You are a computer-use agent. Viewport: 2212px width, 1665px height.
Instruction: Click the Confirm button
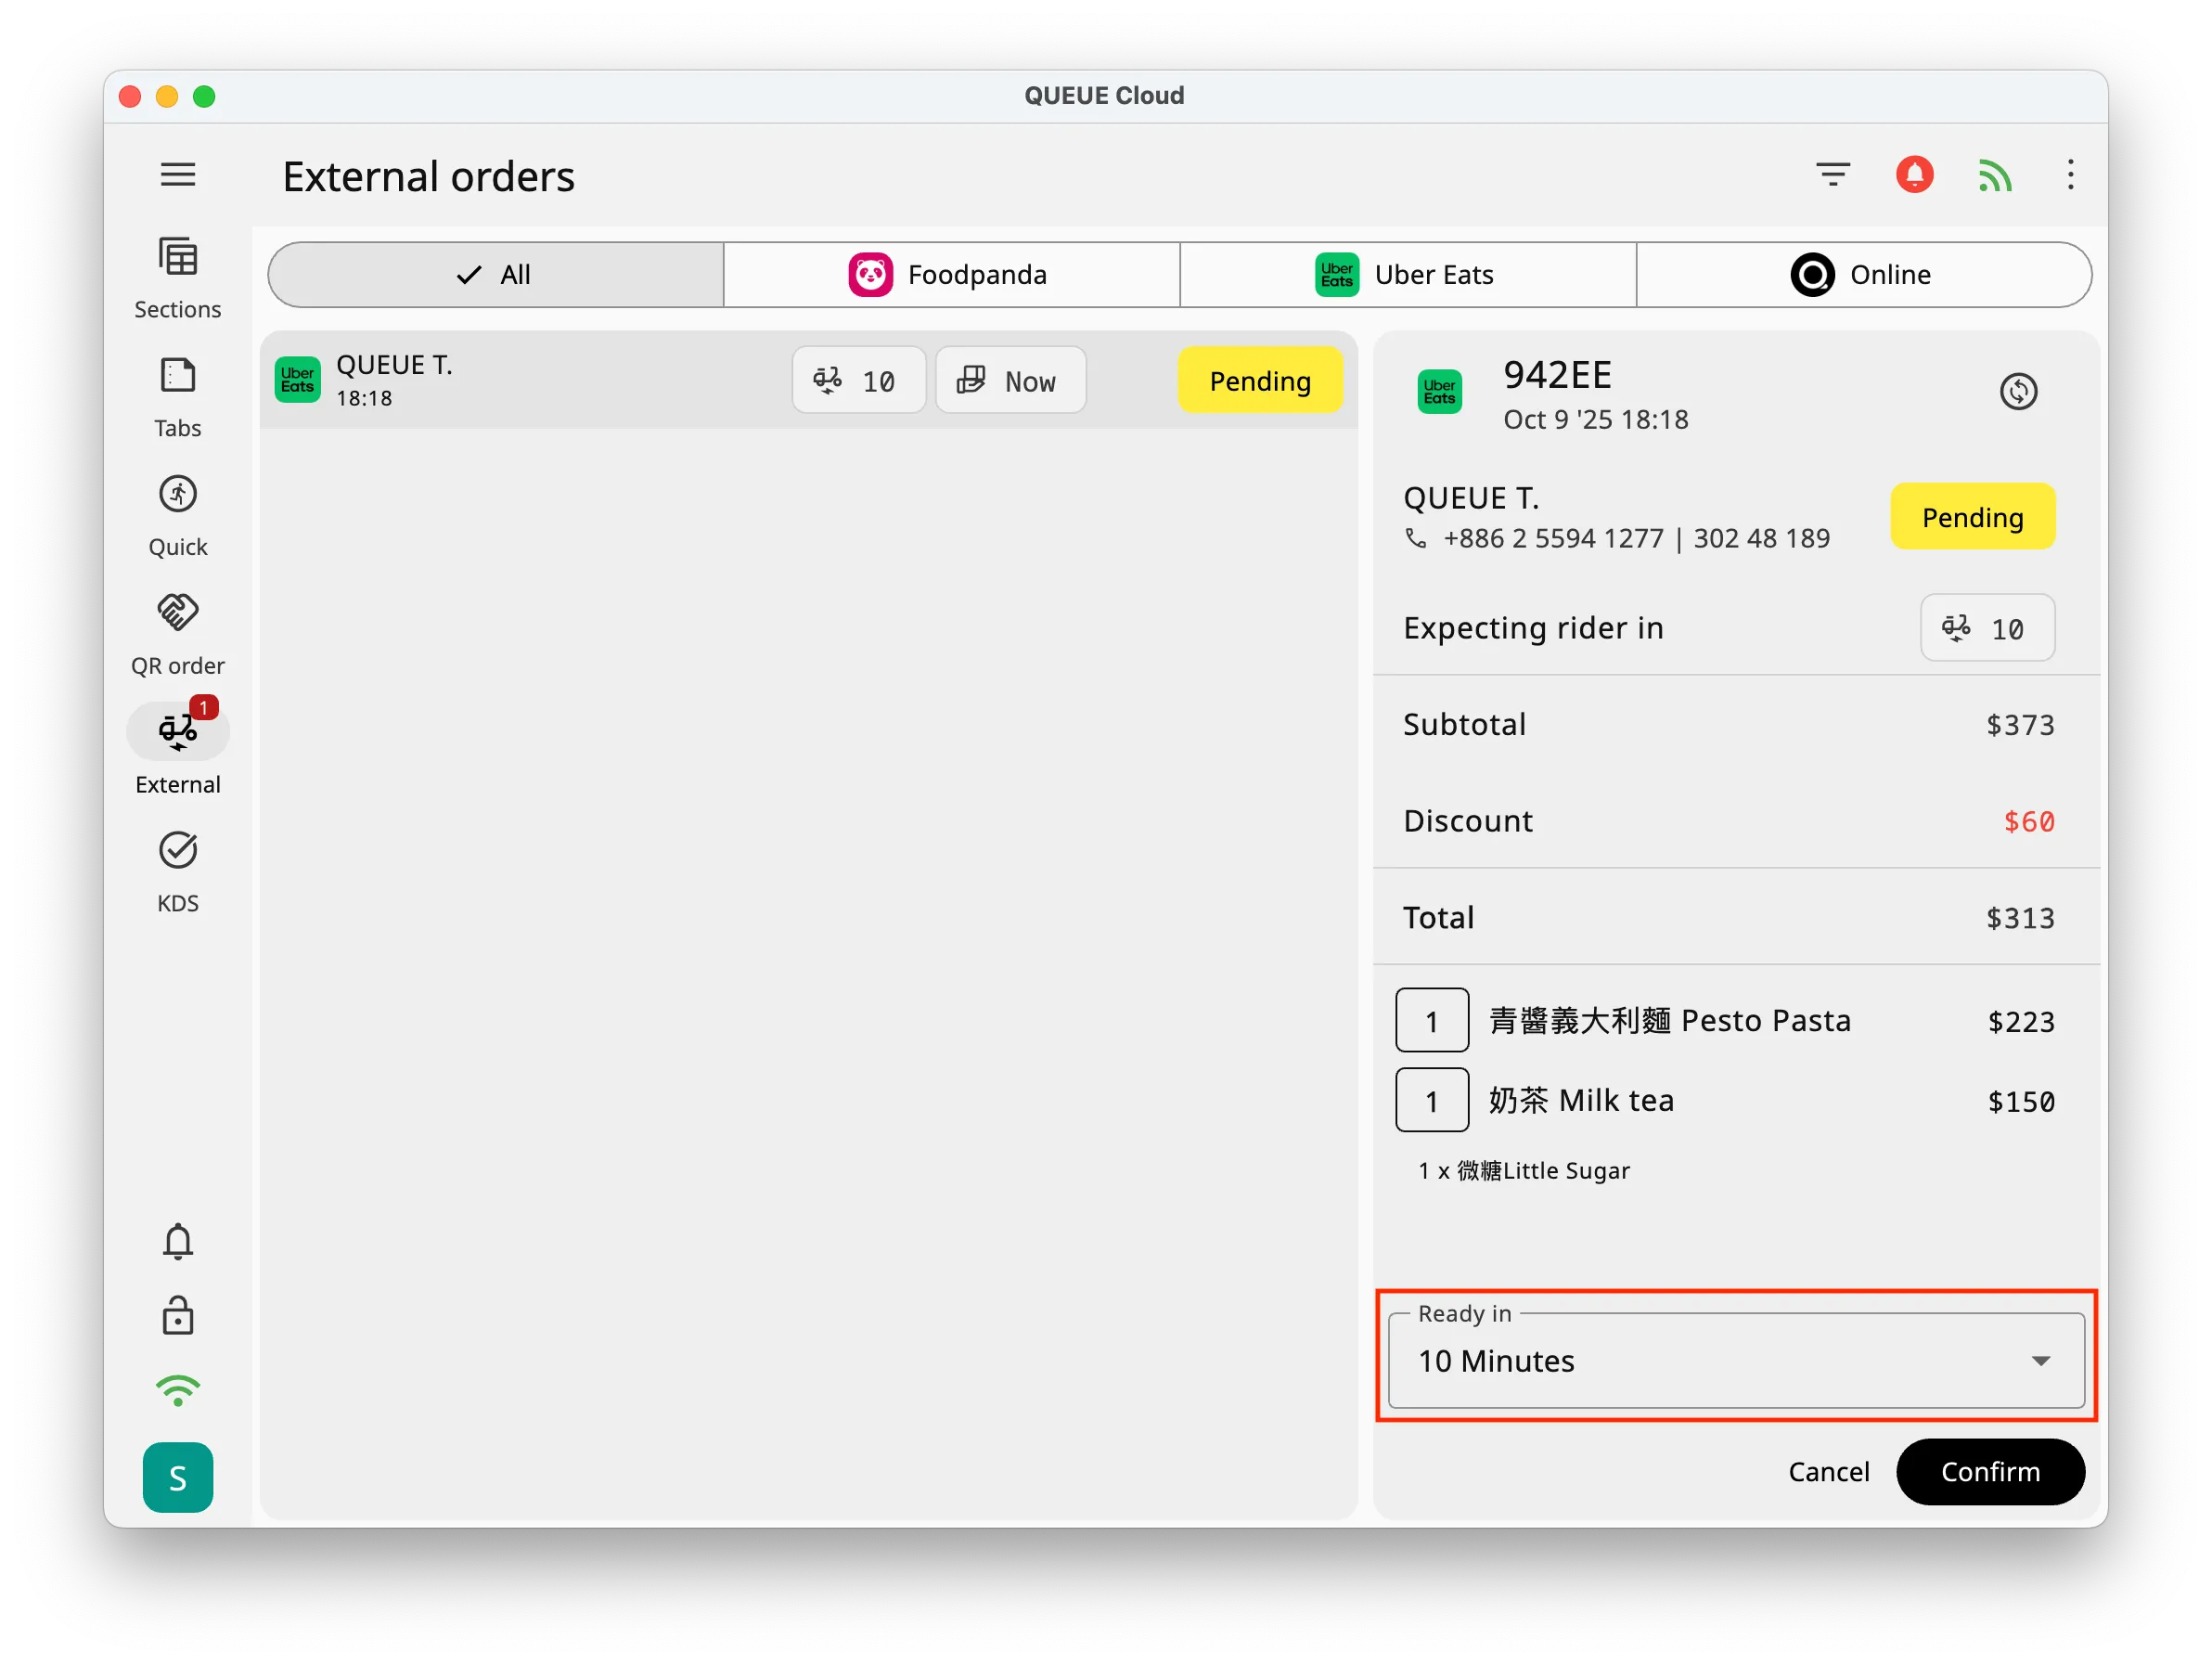coord(1989,1471)
